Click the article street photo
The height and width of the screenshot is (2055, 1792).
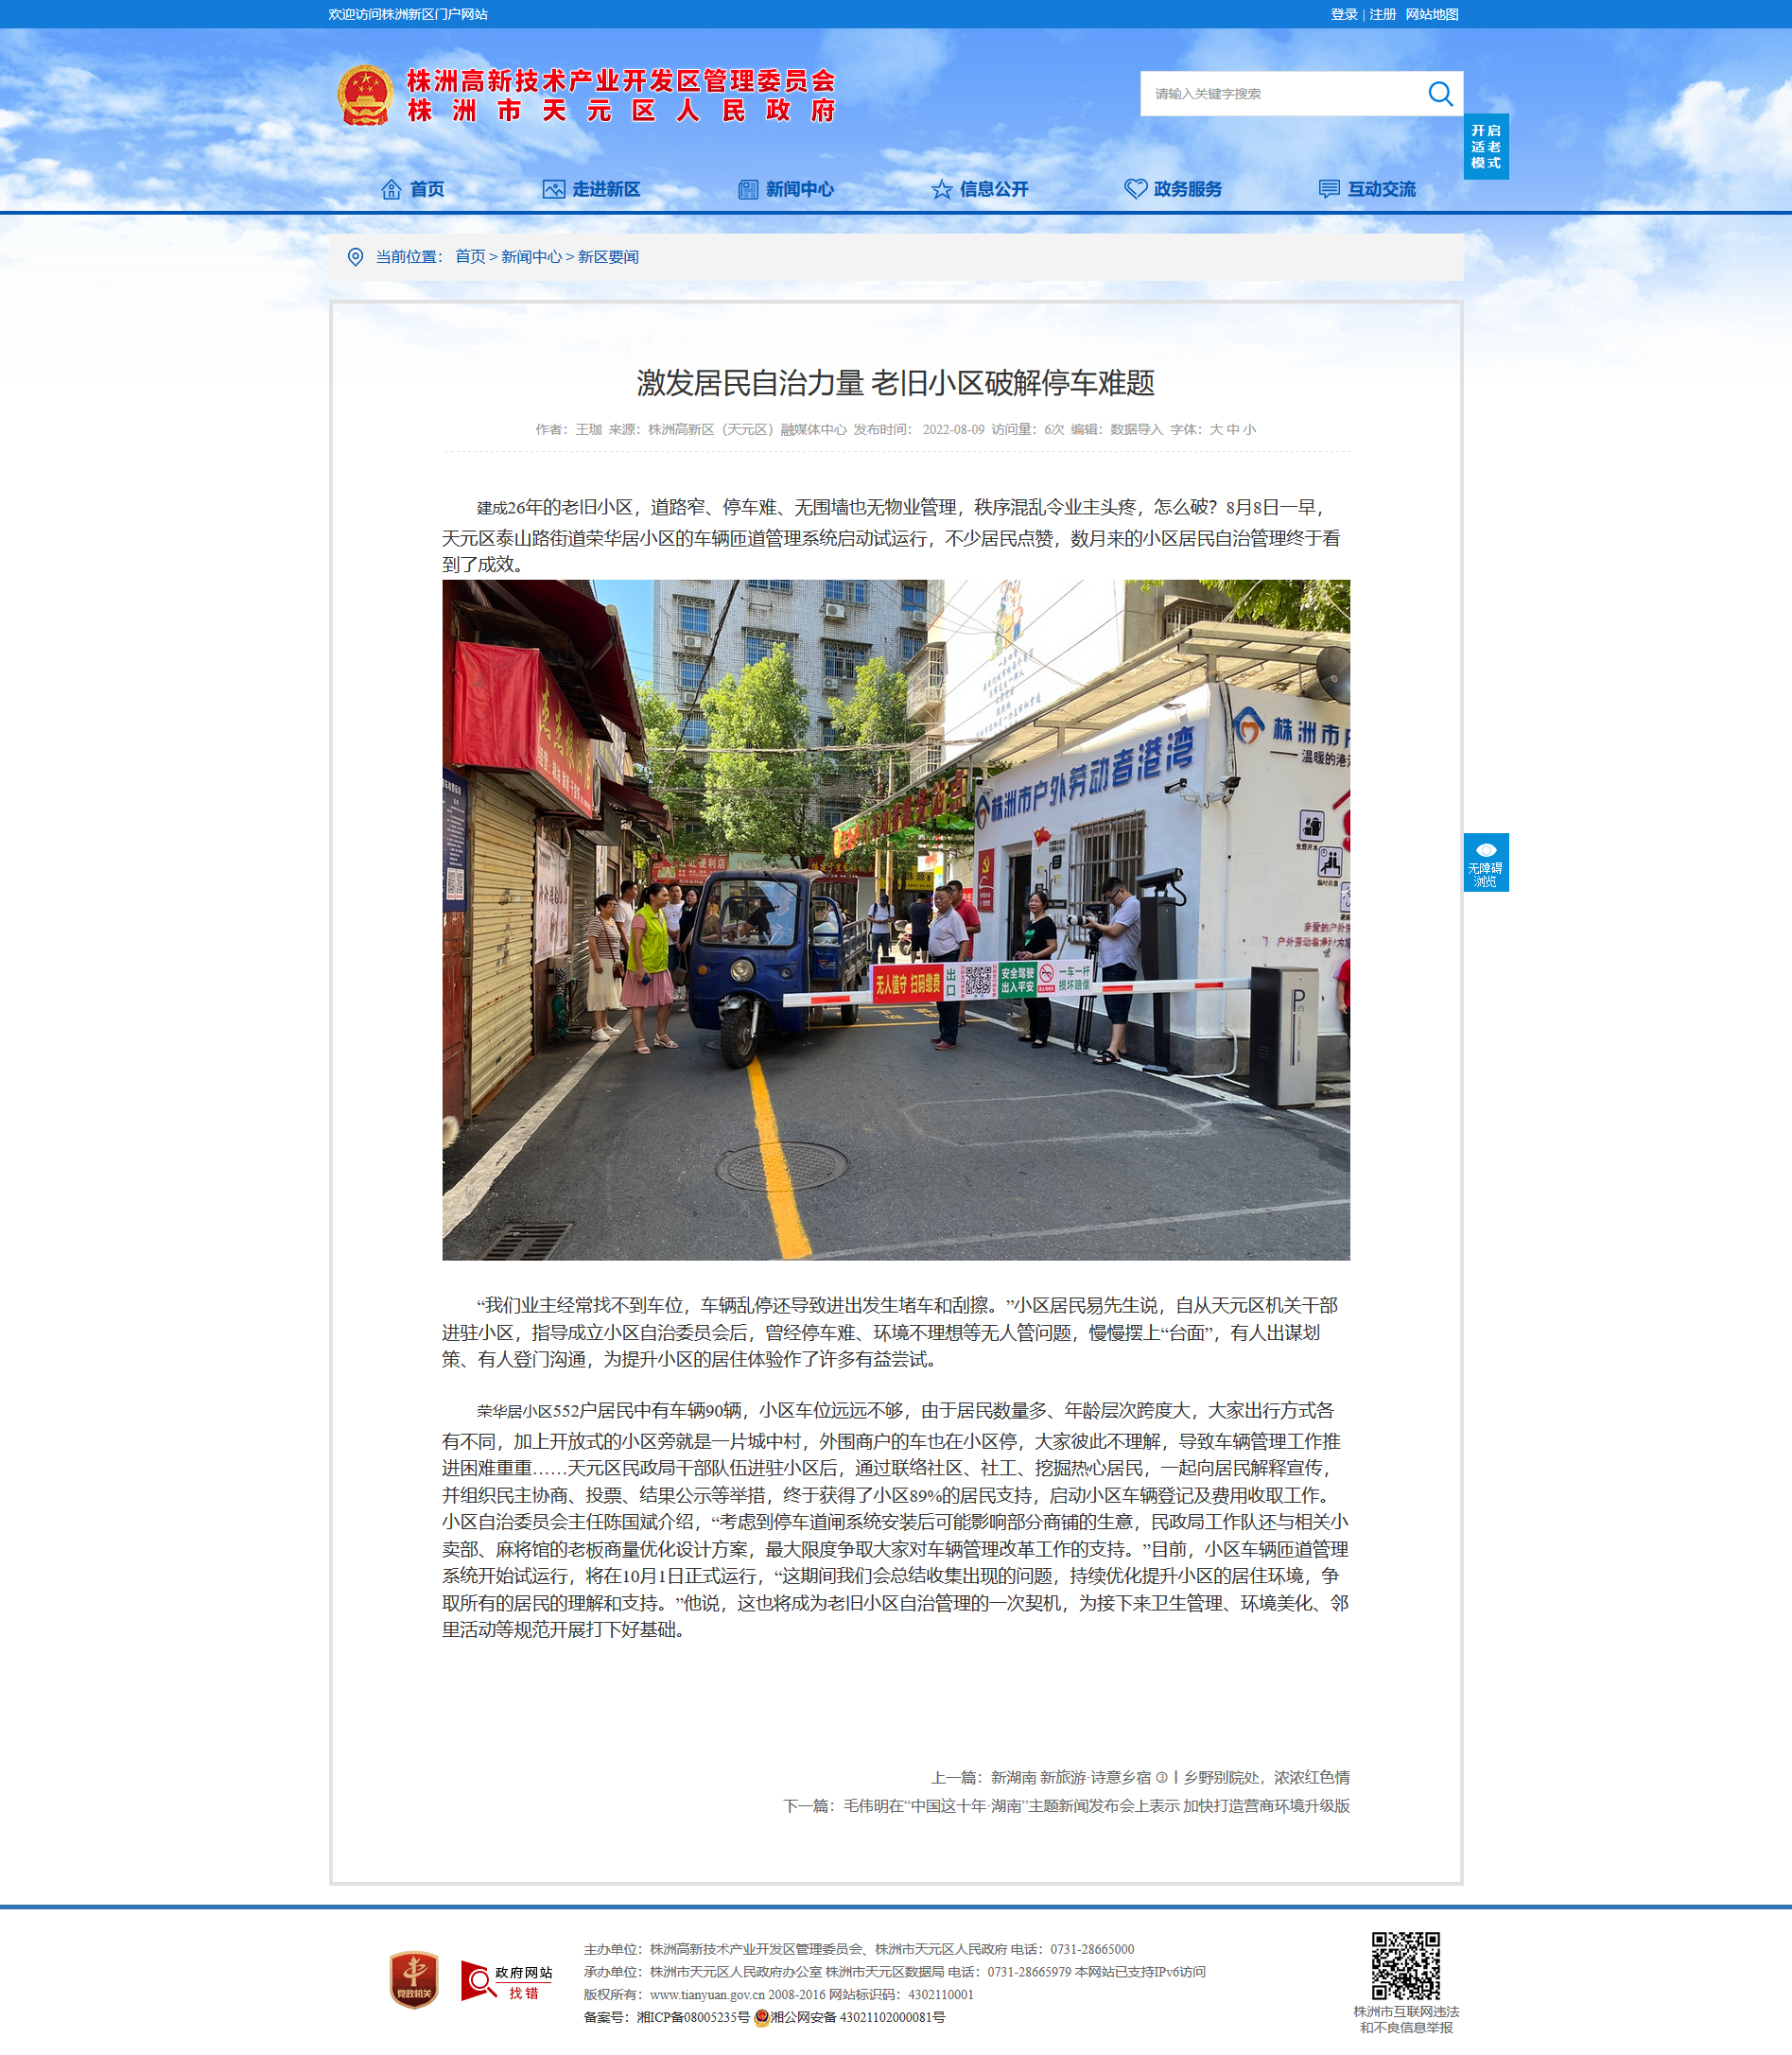[896, 919]
